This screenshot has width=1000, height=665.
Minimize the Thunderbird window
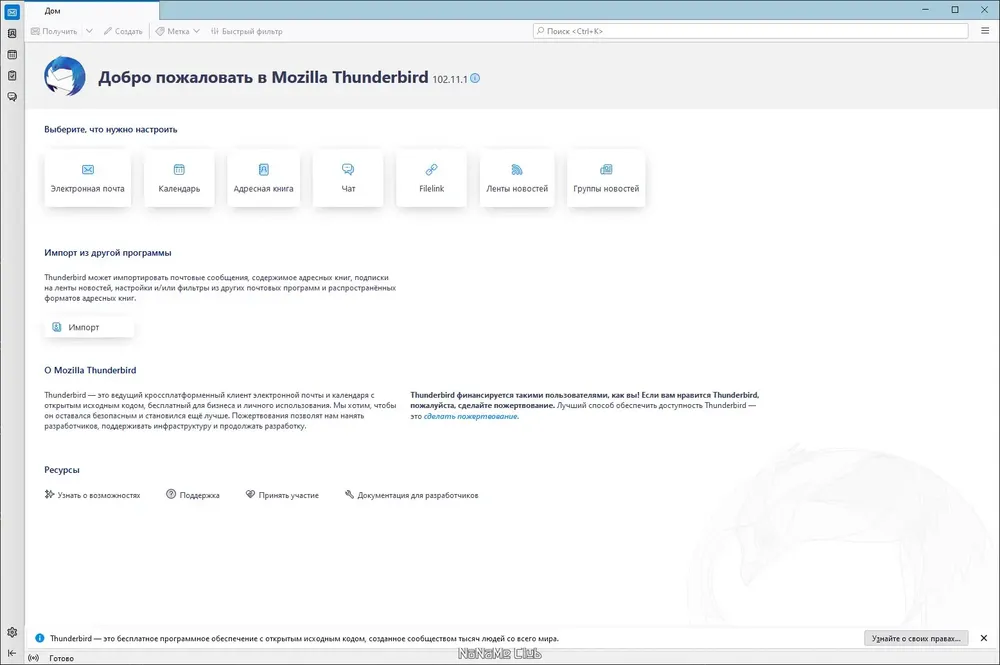tap(925, 10)
